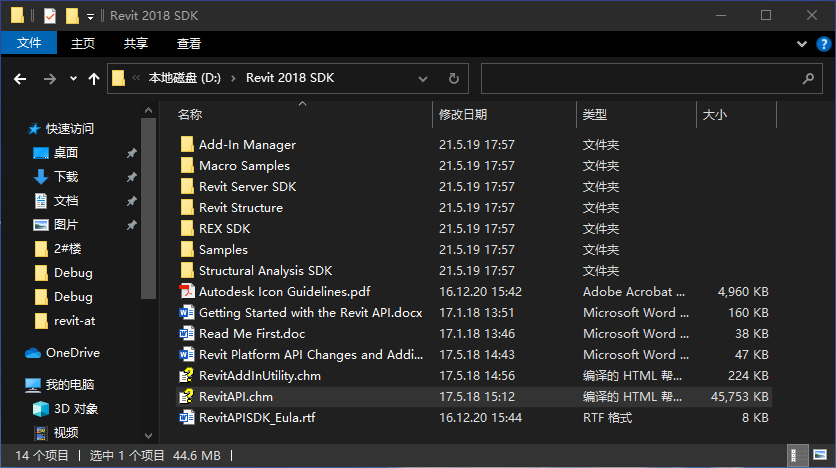This screenshot has height=468, width=836.
Task: Open 桌面 in Quick access
Action: [66, 152]
